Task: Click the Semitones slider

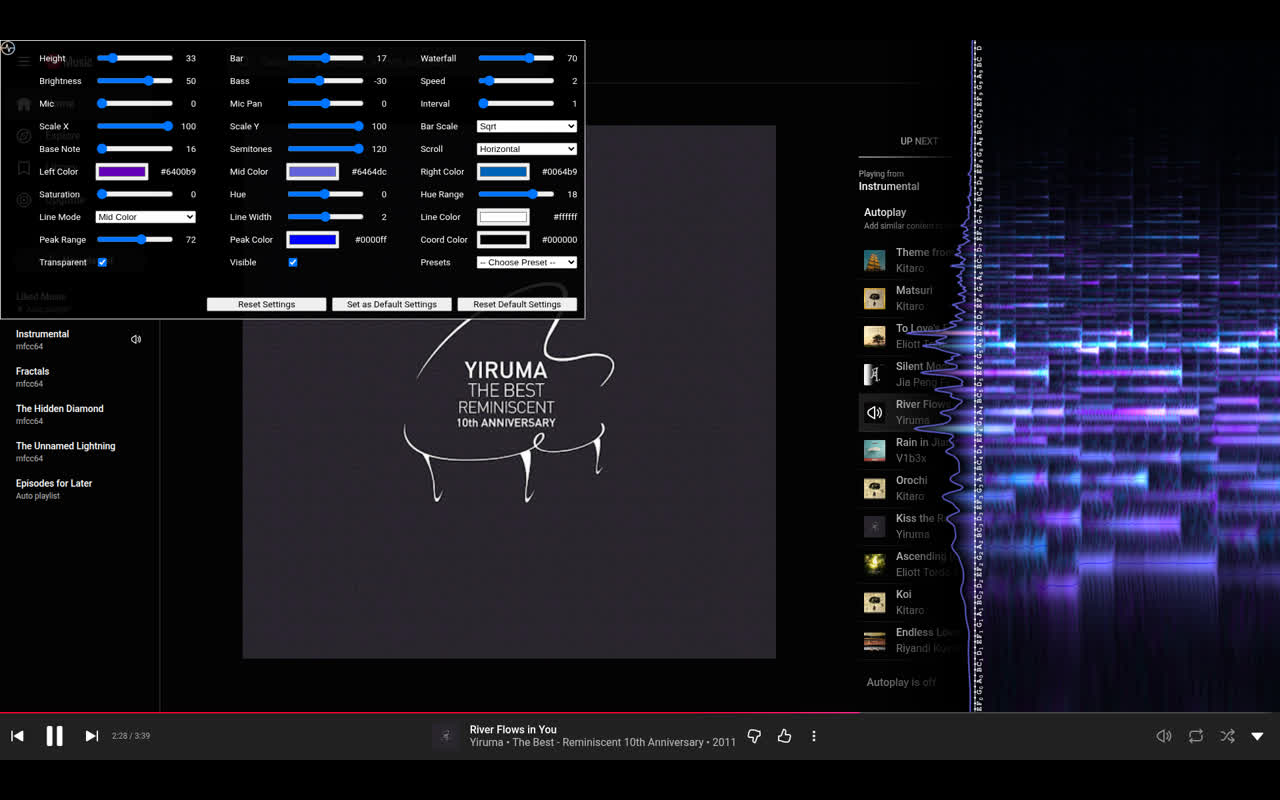Action: coord(325,149)
